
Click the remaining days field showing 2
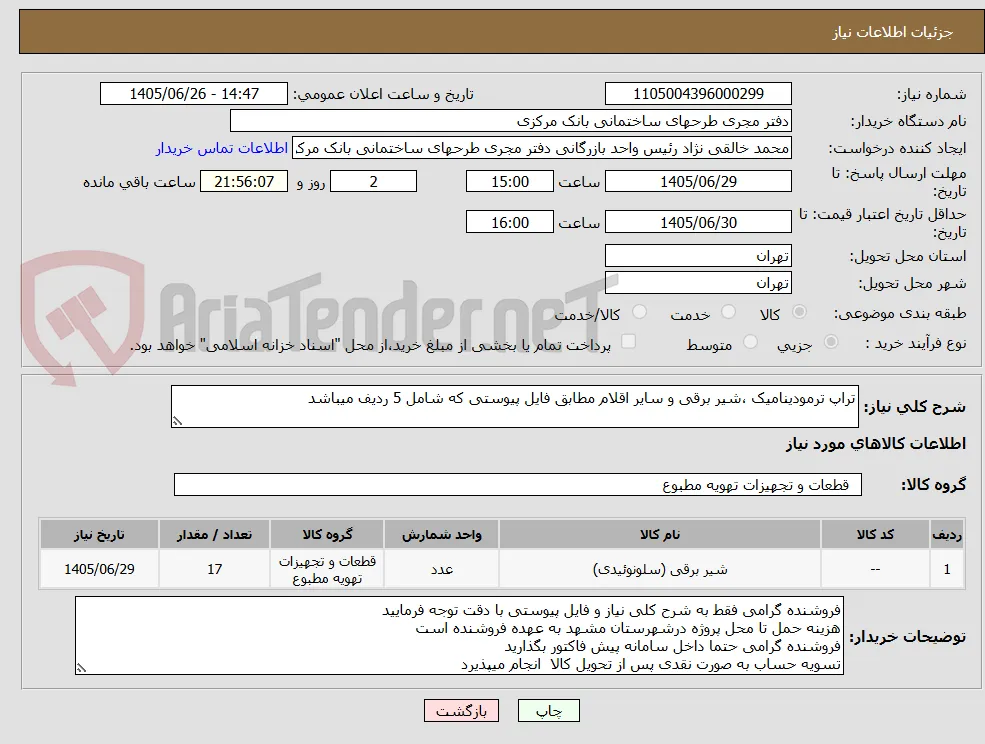(373, 182)
